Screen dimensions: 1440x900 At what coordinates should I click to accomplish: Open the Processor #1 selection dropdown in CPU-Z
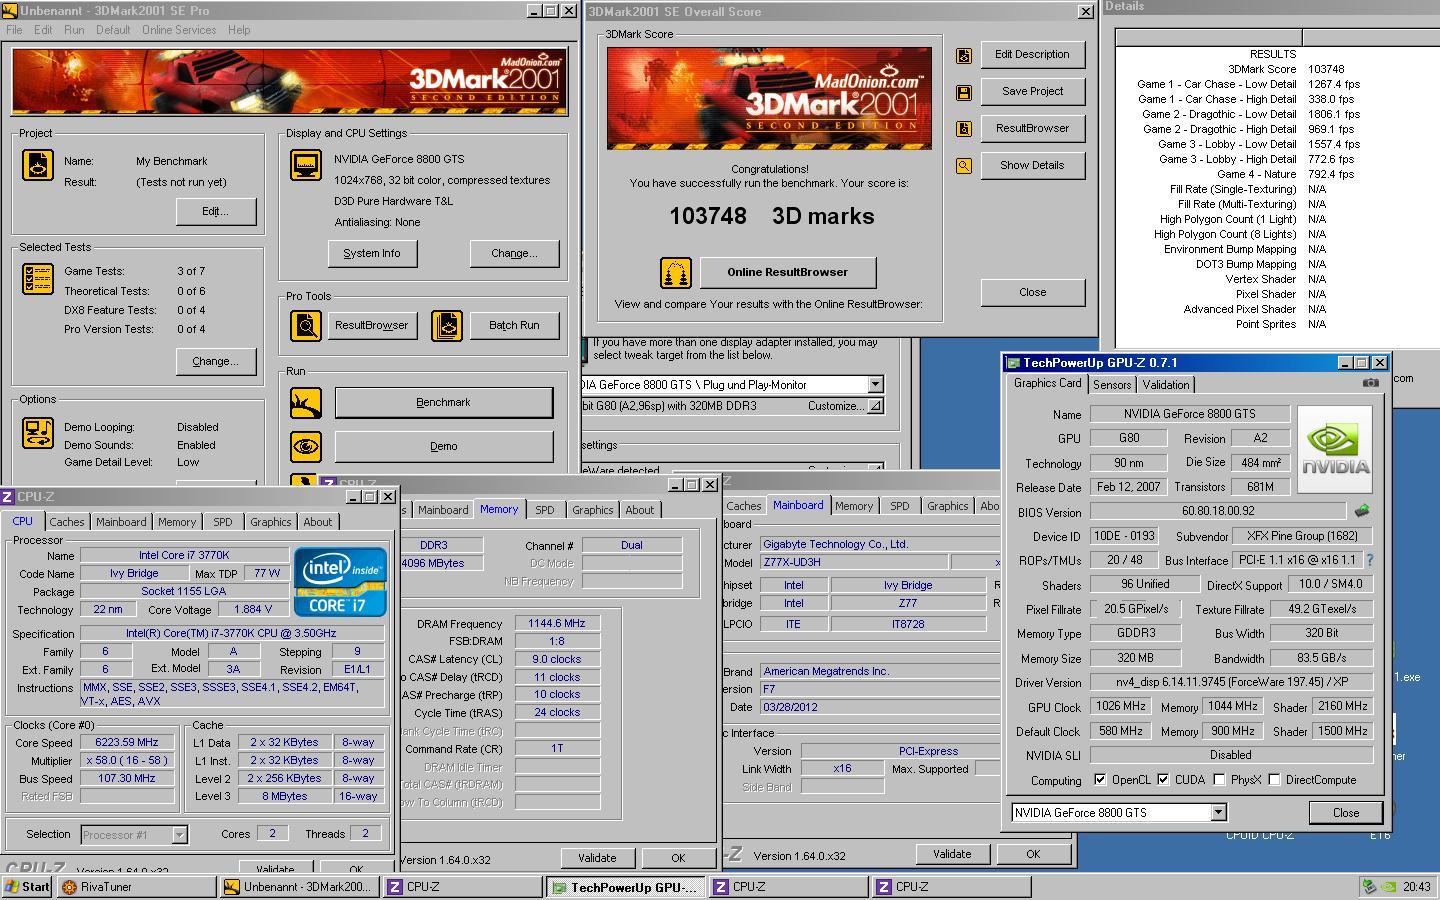pos(179,834)
